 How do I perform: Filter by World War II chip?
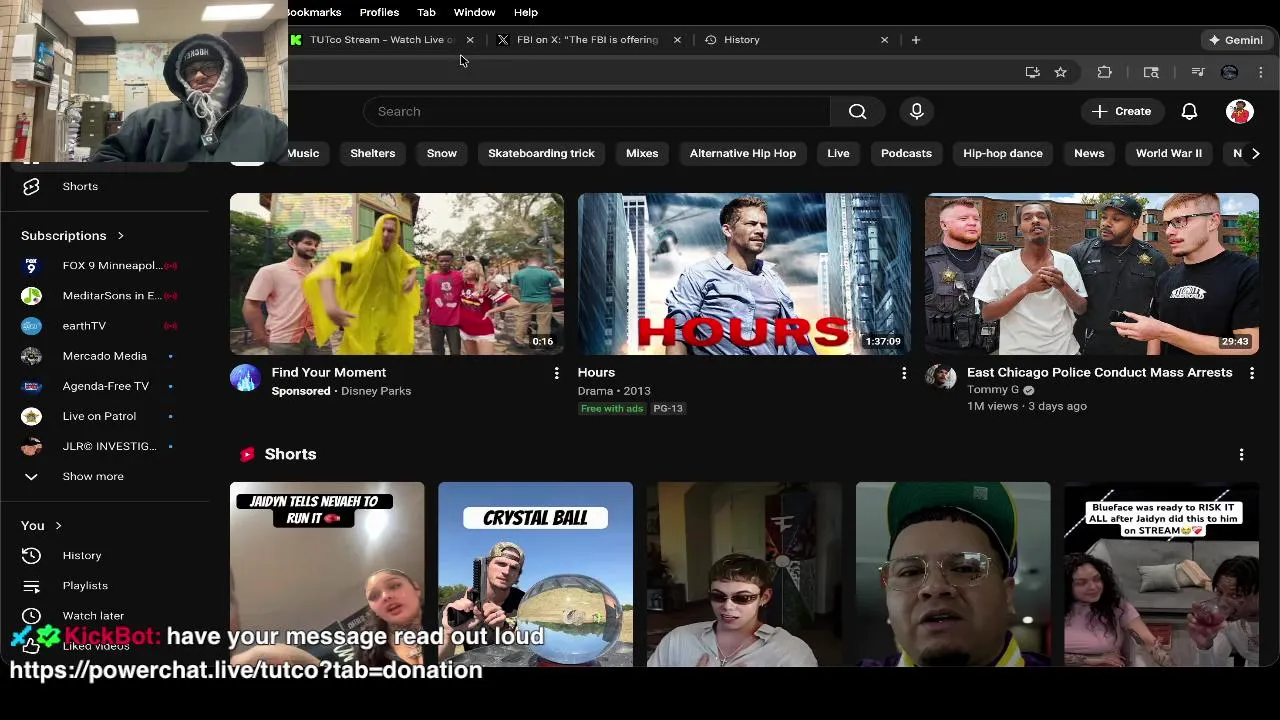pos(1168,153)
